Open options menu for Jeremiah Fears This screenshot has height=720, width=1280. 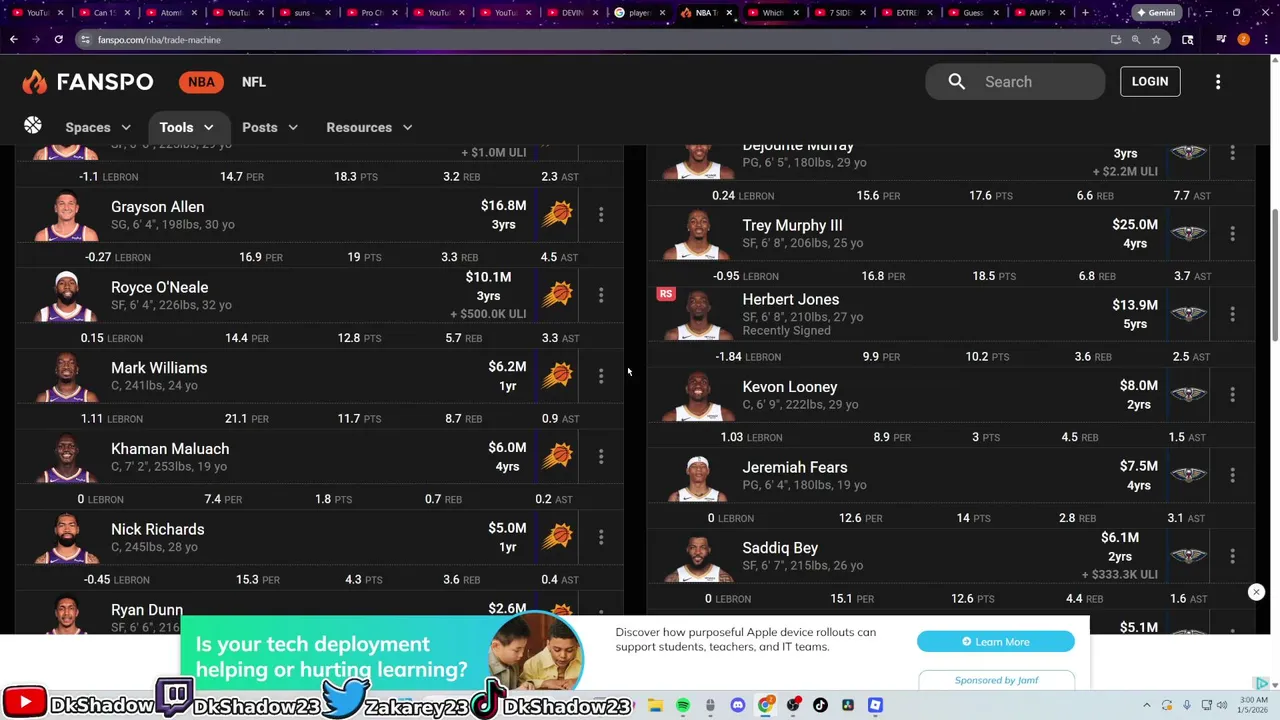tap(1232, 475)
